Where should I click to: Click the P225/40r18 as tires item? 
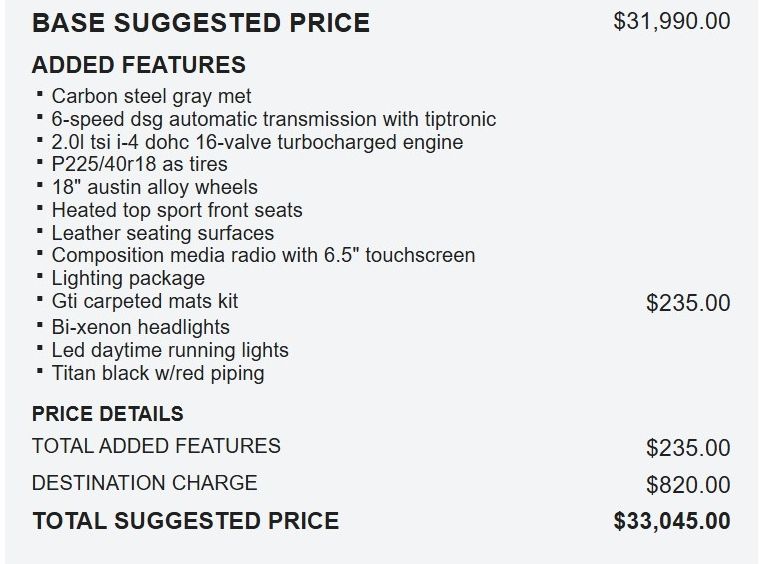click(x=139, y=164)
